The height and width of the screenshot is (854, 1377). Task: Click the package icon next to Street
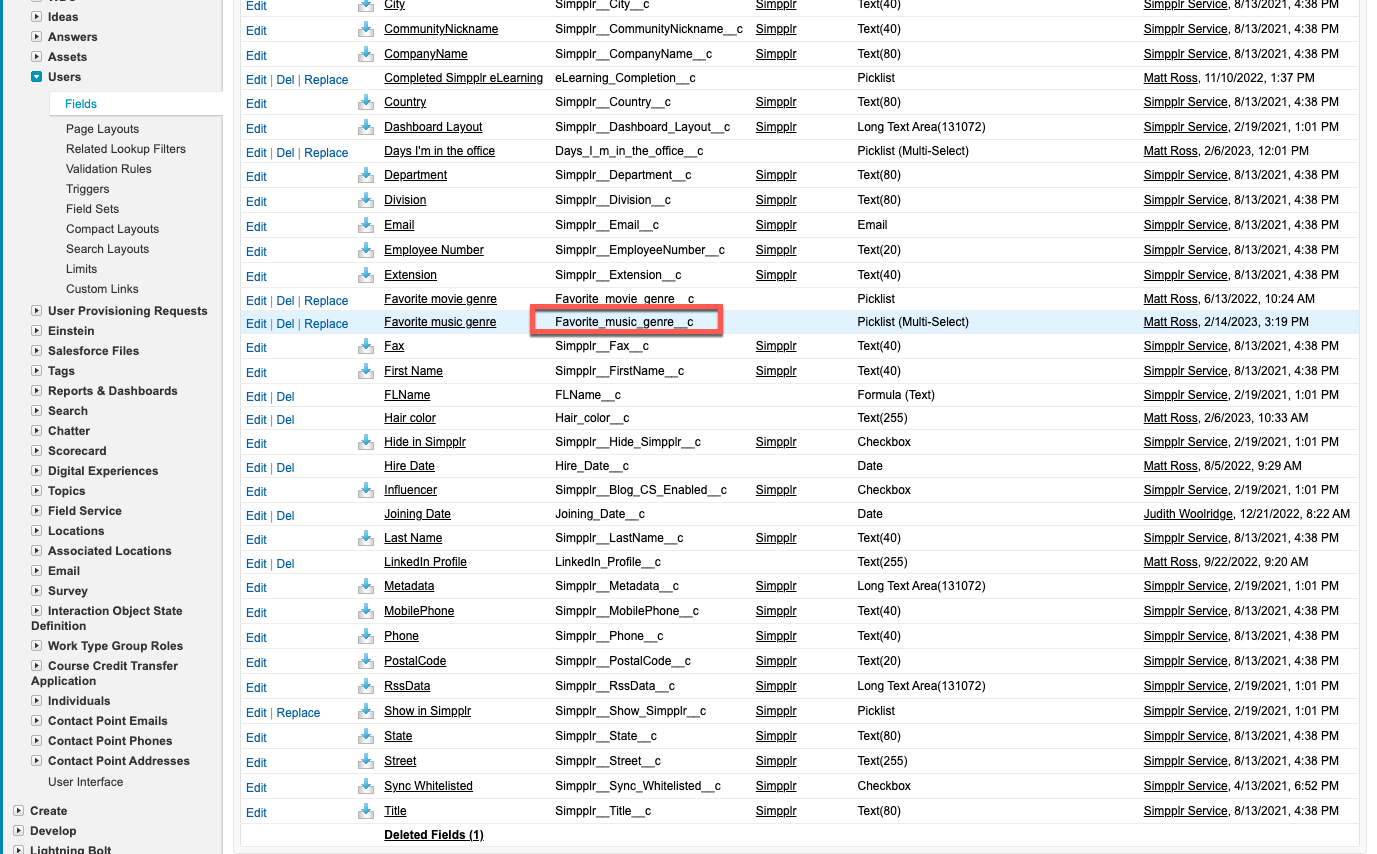coord(366,760)
